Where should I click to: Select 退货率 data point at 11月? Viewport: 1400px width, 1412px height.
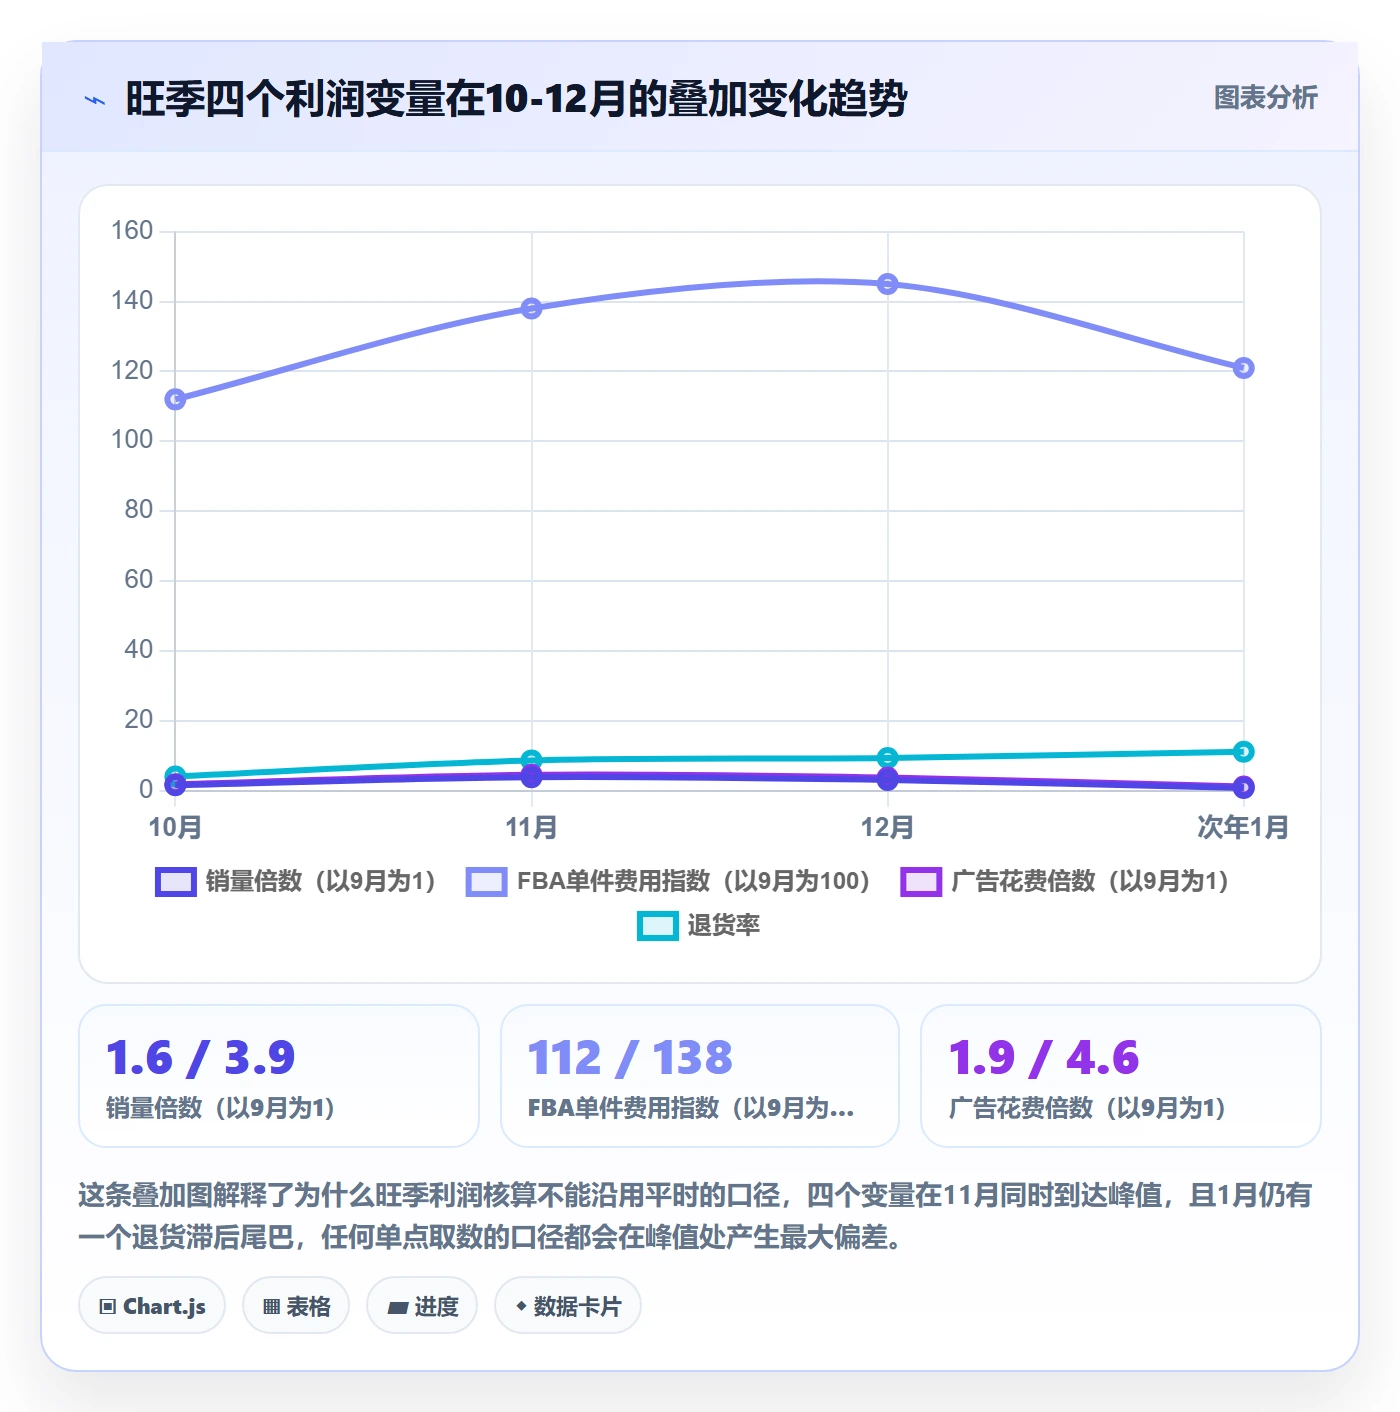point(532,759)
